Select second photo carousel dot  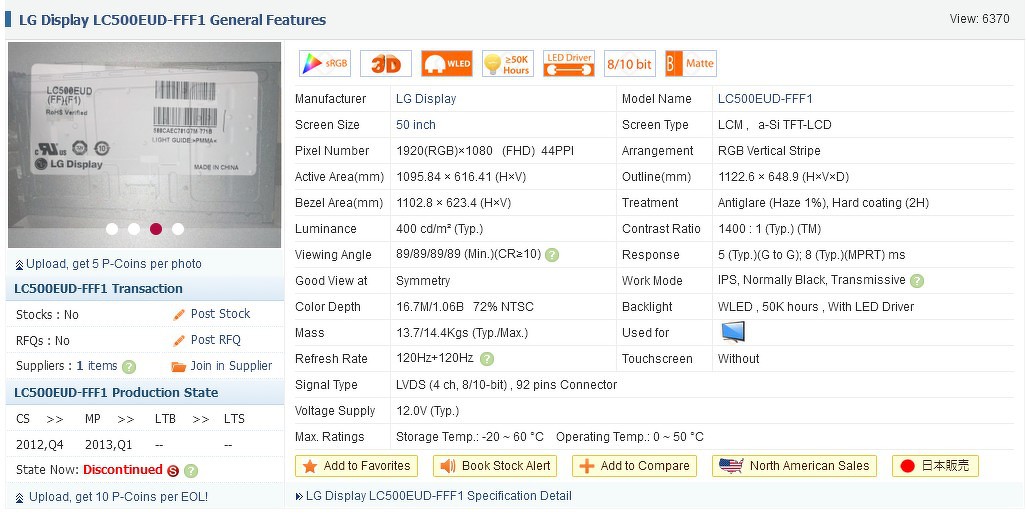[x=134, y=229]
